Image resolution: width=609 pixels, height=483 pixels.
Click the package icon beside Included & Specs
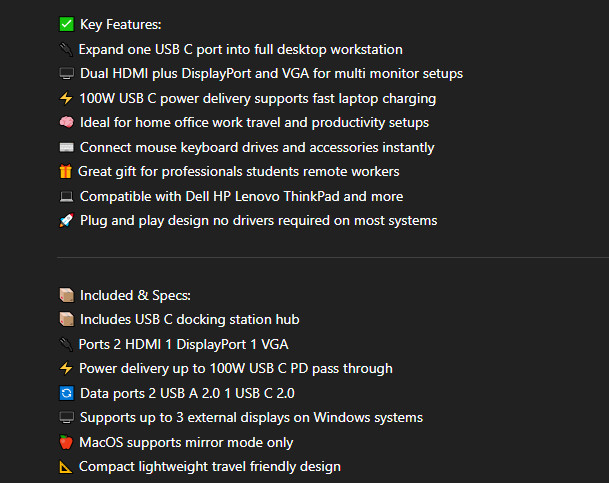(66, 295)
